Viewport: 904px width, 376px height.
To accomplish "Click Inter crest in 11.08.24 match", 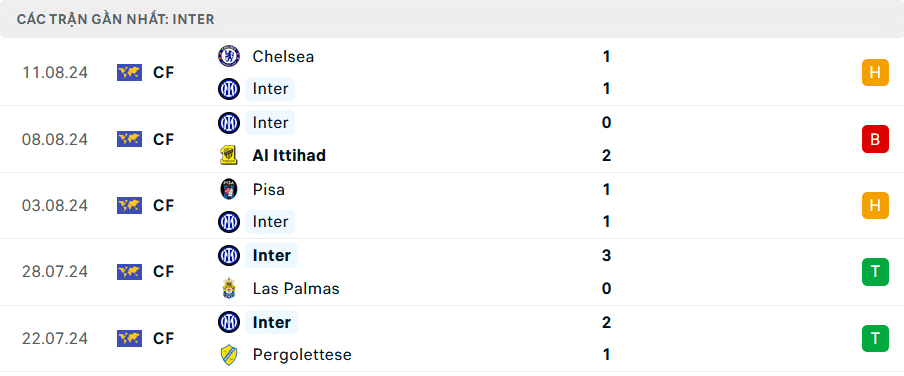I will 229,89.
